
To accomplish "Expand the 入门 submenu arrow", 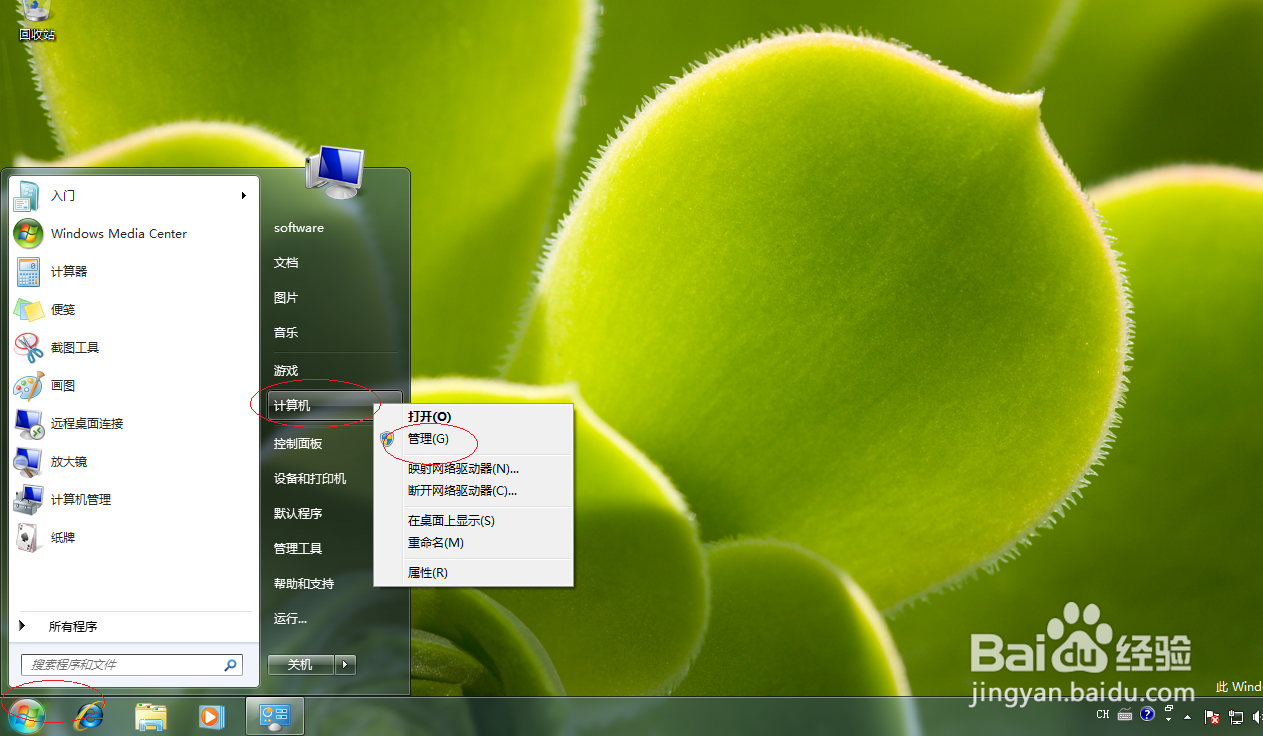I will coord(243,195).
